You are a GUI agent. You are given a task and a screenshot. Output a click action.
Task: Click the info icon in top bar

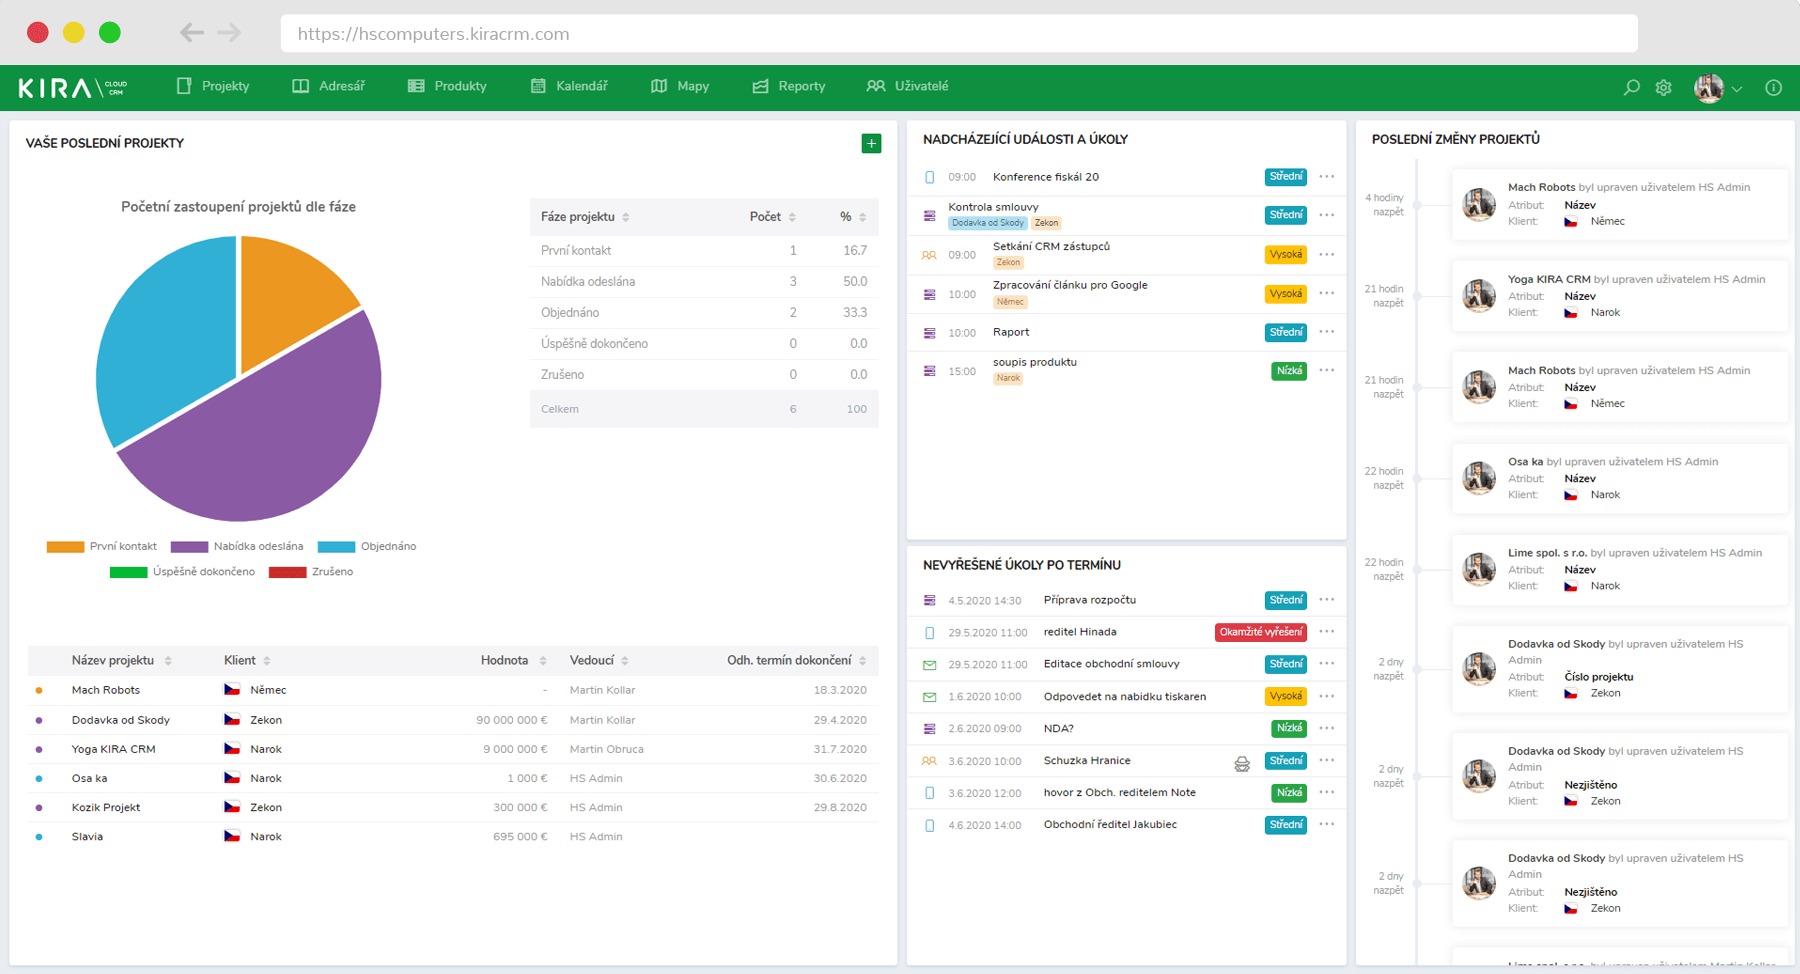1773,87
